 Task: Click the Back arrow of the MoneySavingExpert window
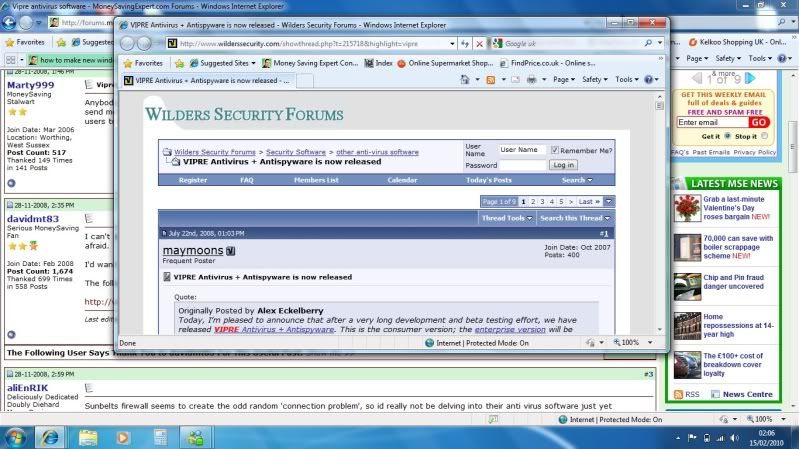click(9, 22)
